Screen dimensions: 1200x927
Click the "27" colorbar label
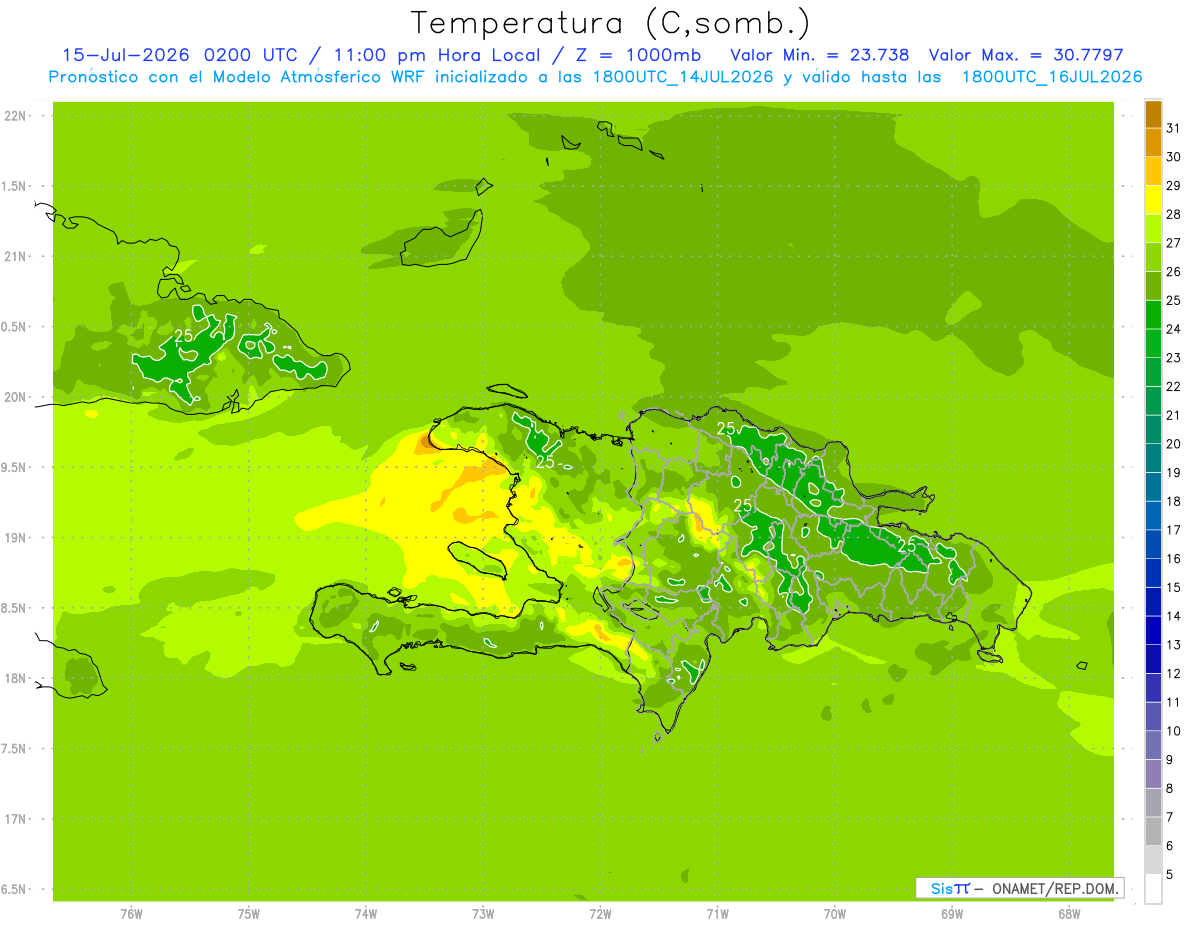(x=1174, y=243)
